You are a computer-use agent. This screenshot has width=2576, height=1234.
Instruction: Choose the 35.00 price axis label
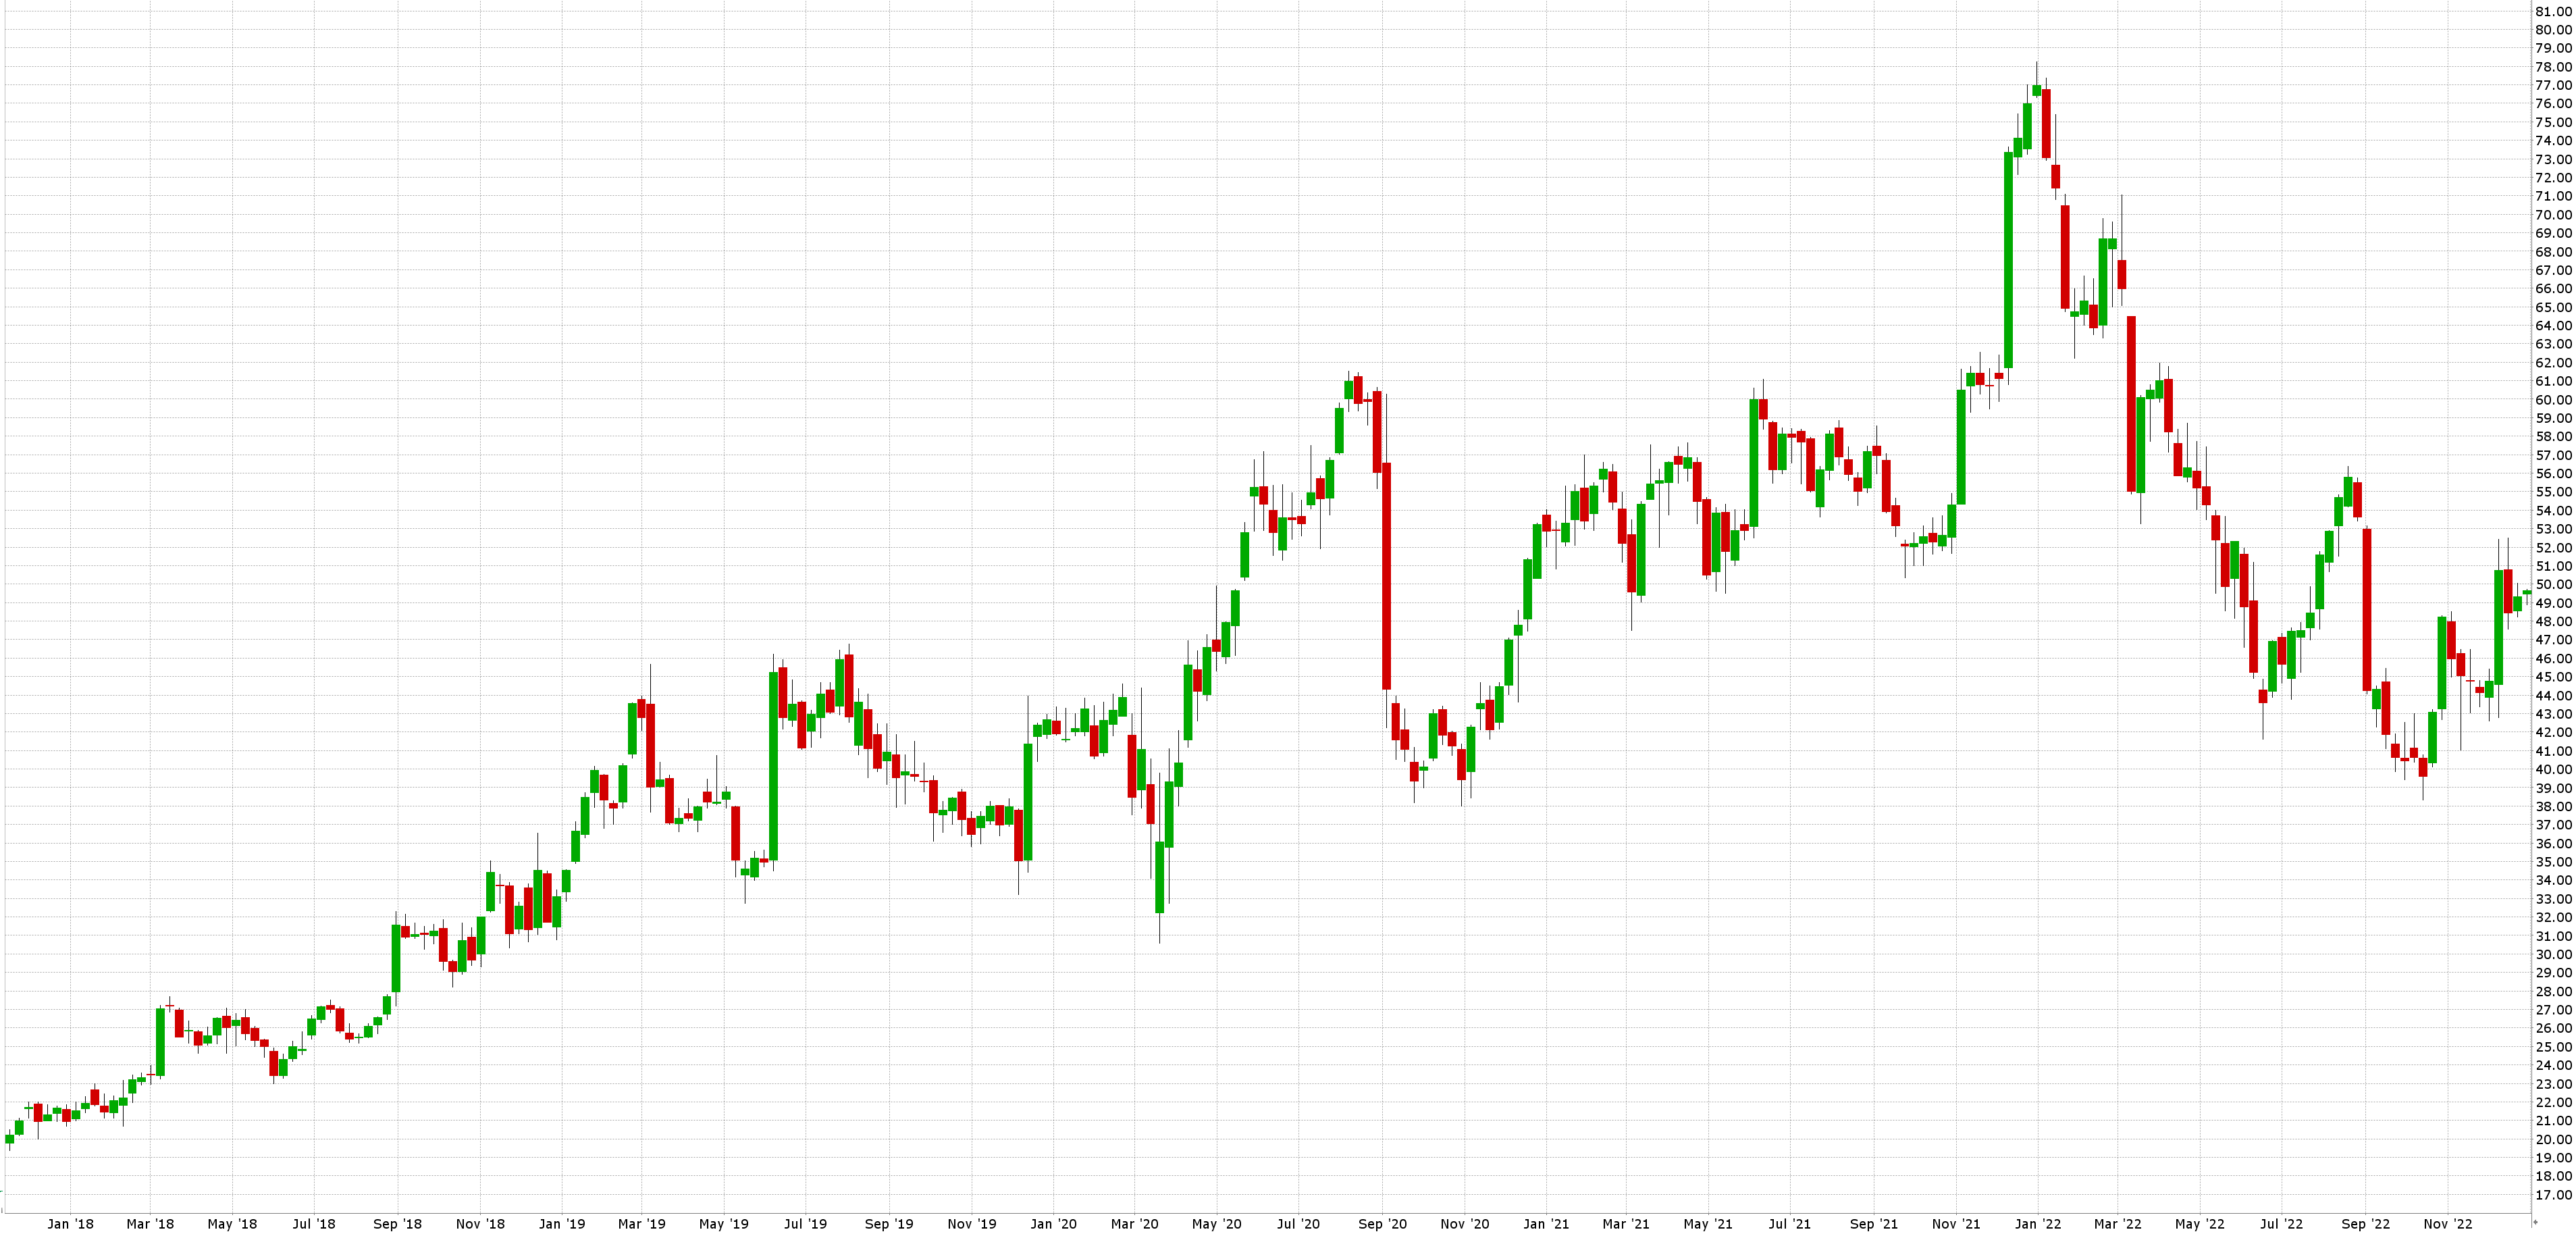(2553, 862)
